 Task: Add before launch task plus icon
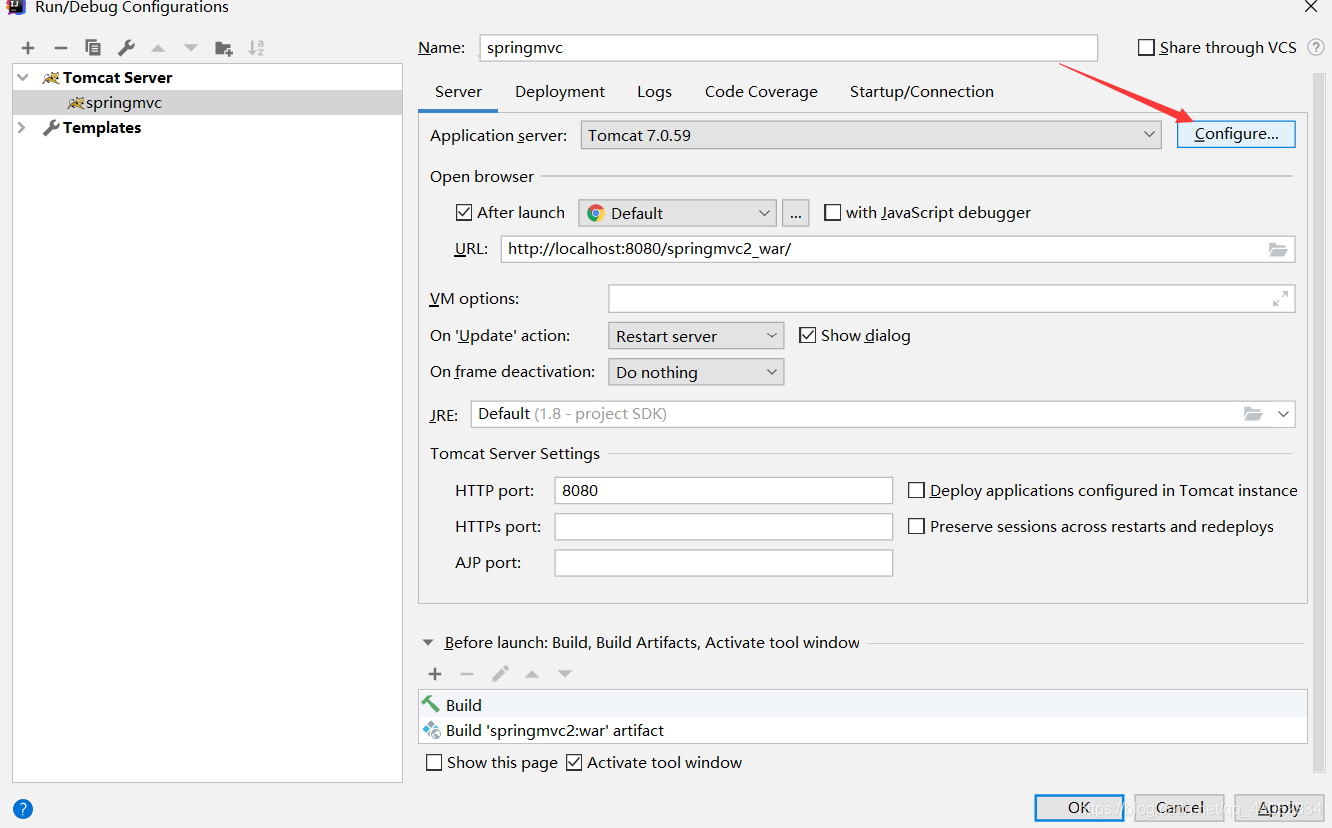(435, 674)
